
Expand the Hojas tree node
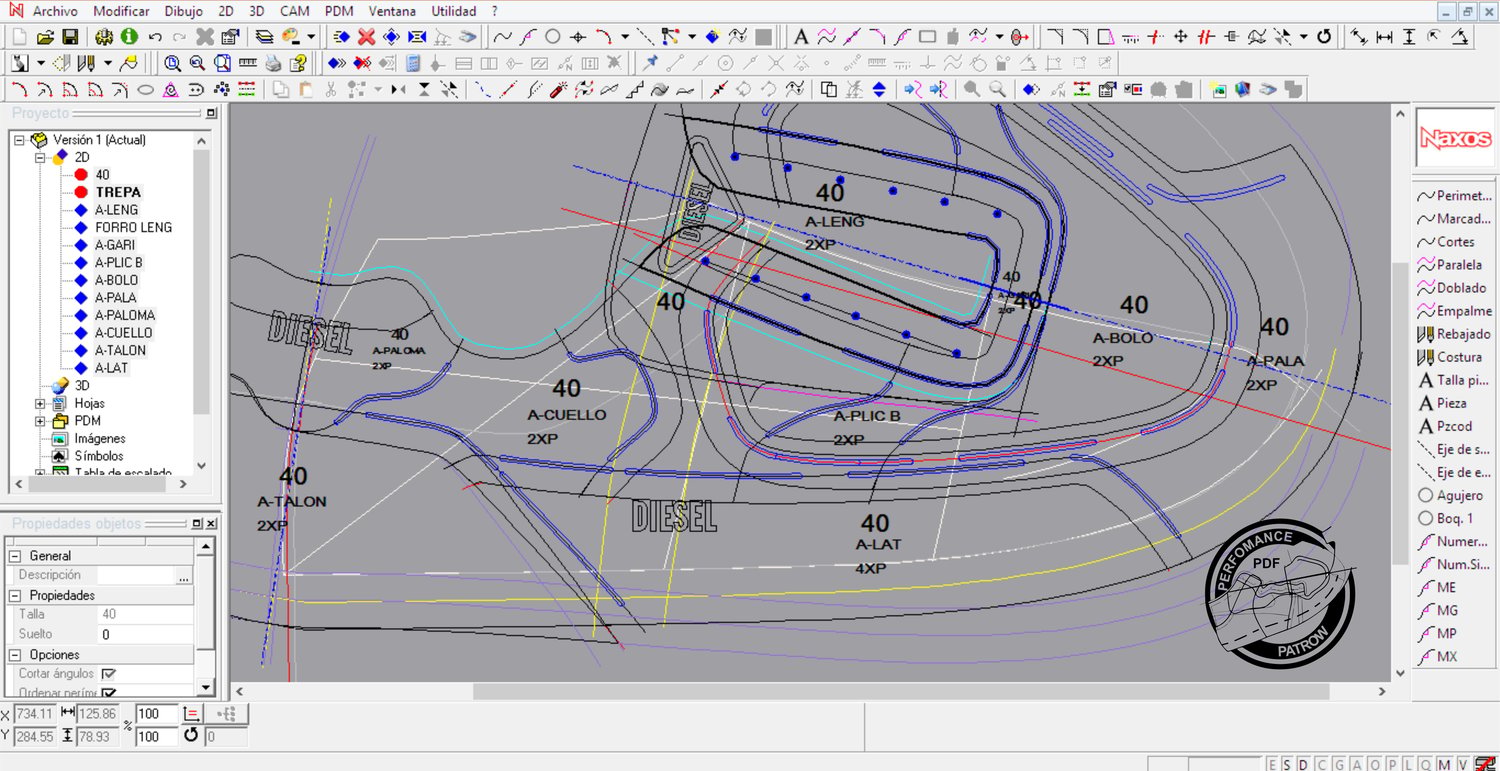tap(40, 403)
